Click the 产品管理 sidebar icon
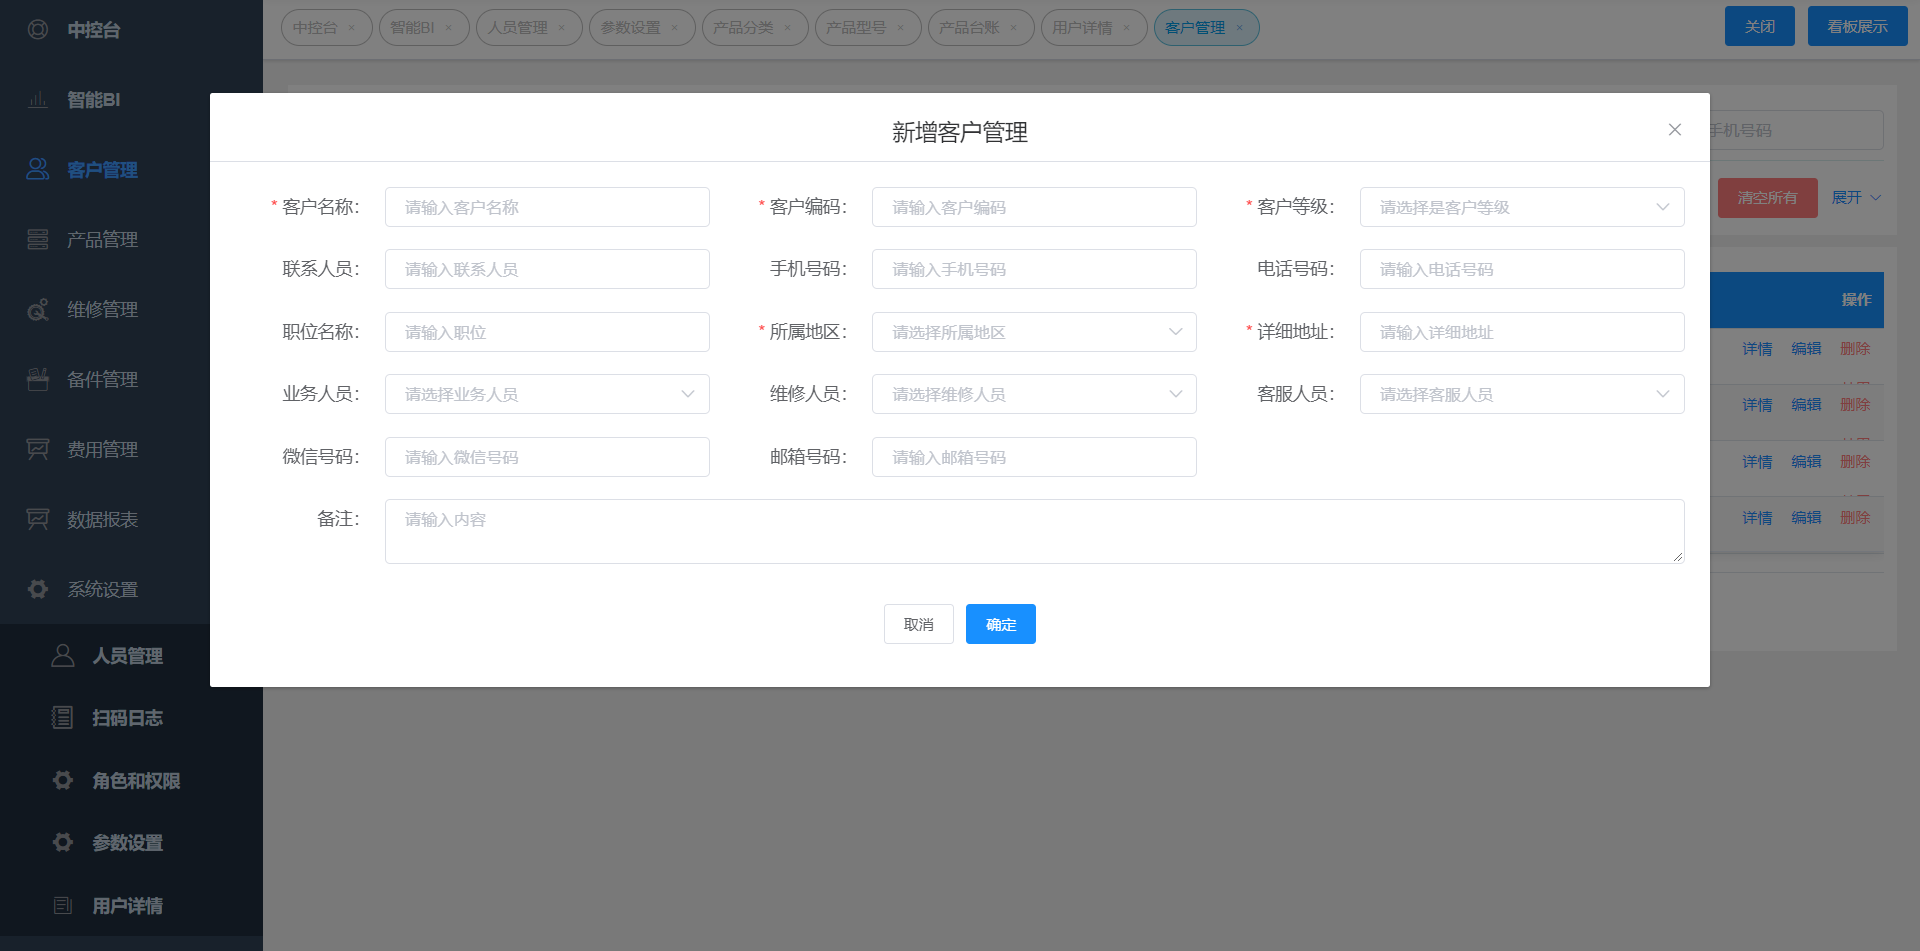This screenshot has width=1920, height=951. pyautogui.click(x=38, y=240)
